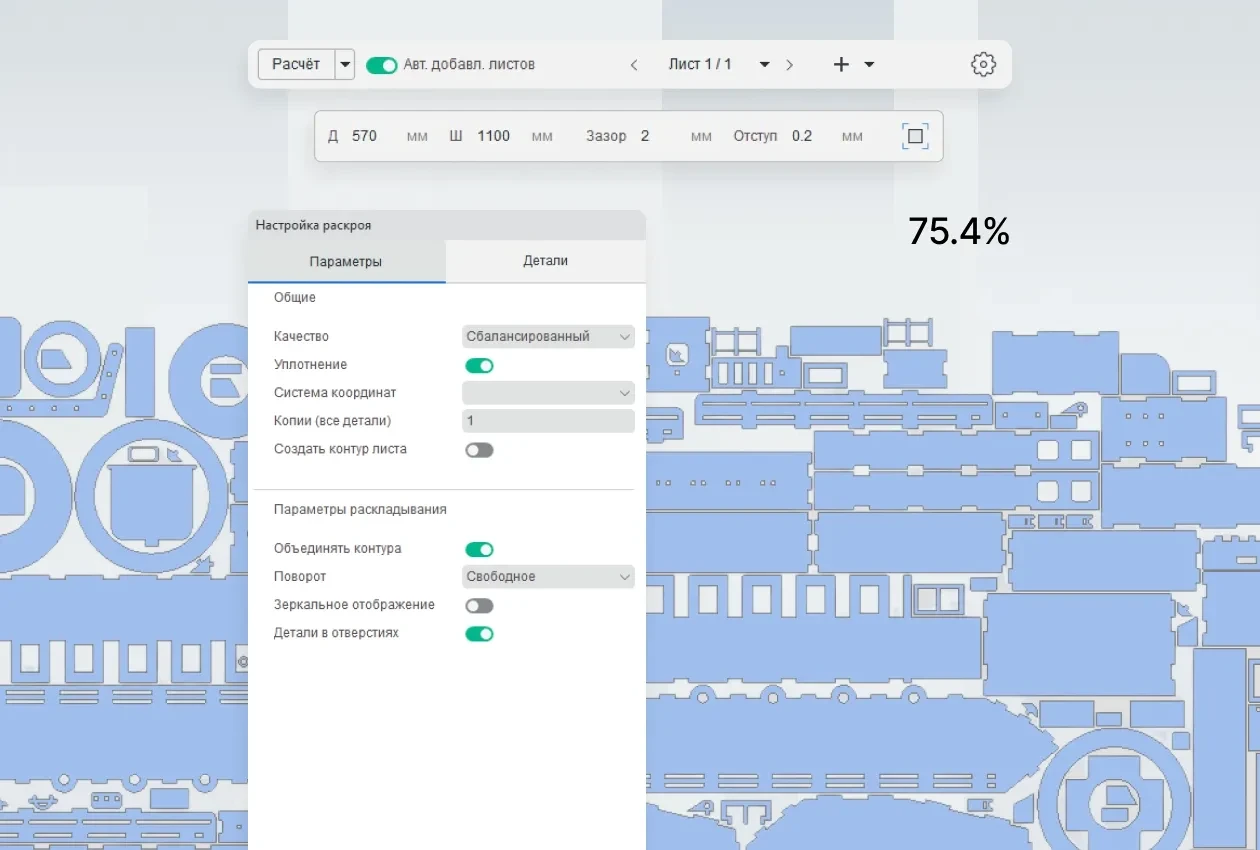Image resolution: width=1260 pixels, height=850 pixels.
Task: Click the Настройка раскроя panel title
Action: click(313, 226)
